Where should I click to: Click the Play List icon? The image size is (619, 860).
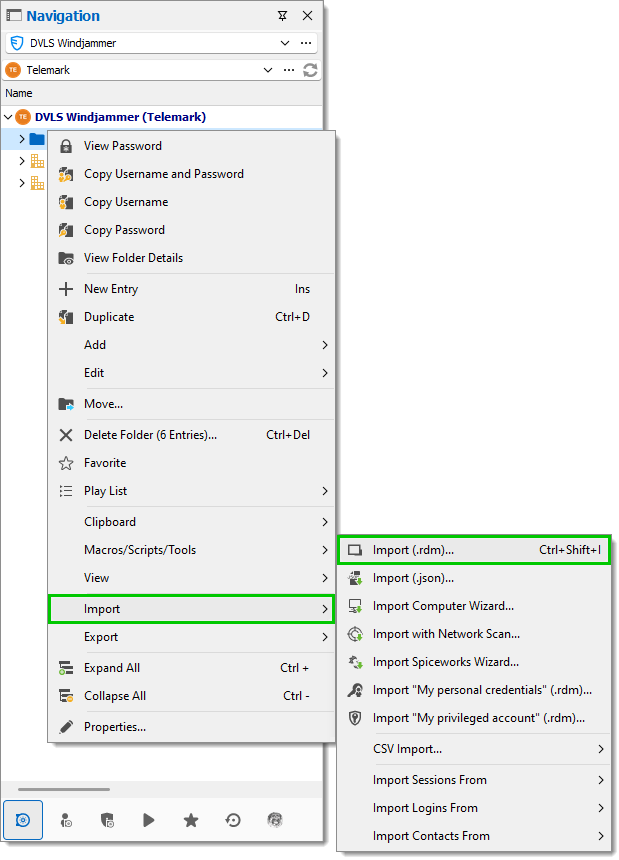66,491
